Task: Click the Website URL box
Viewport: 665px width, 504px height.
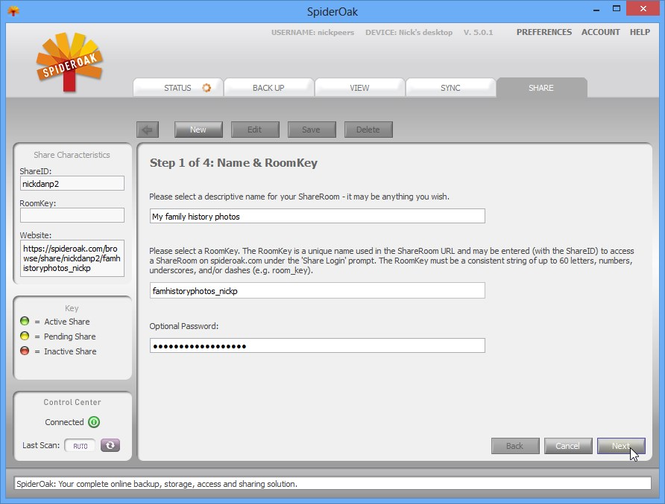Action: coord(72,258)
